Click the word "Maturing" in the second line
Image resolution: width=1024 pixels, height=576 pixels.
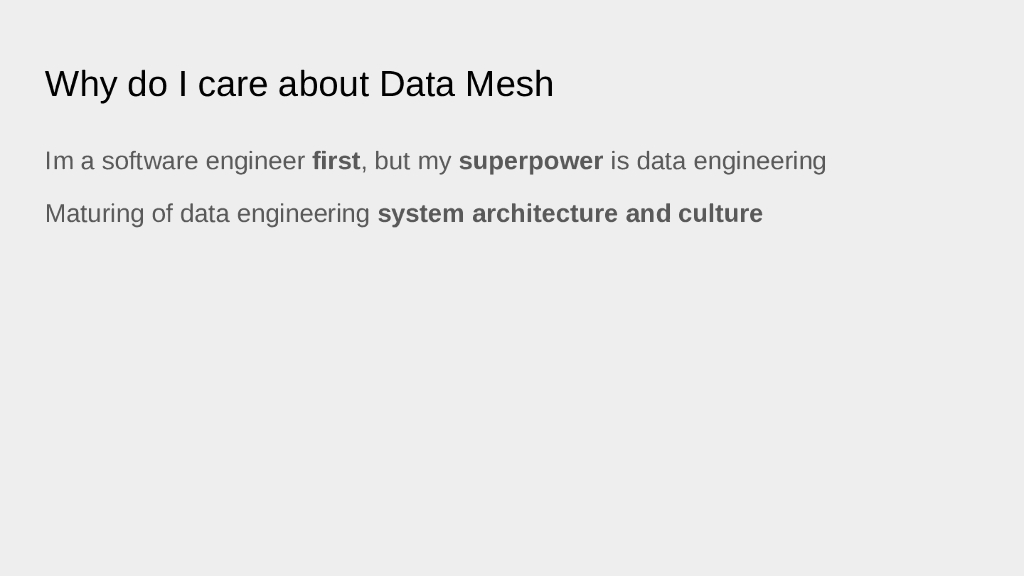pyautogui.click(x=94, y=214)
